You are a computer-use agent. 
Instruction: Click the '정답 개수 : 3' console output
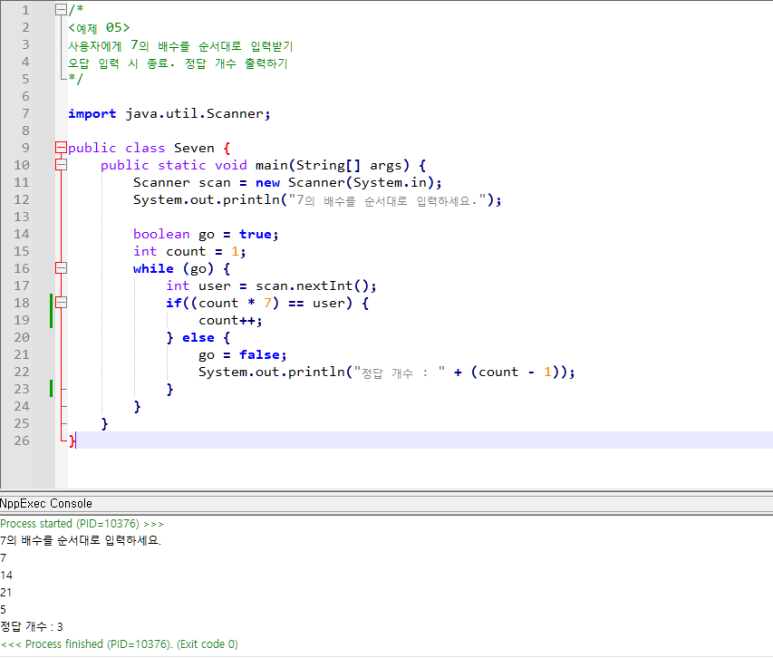click(x=32, y=627)
